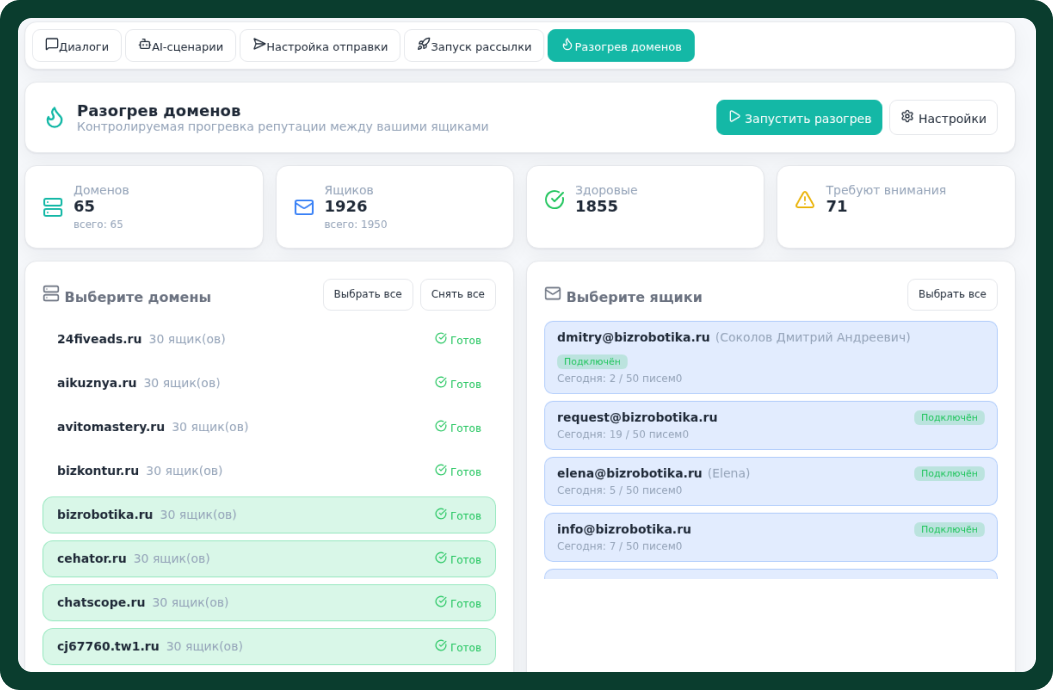Click the envelope icon beside Выберите ящики
This screenshot has width=1053, height=690.
pyautogui.click(x=553, y=294)
